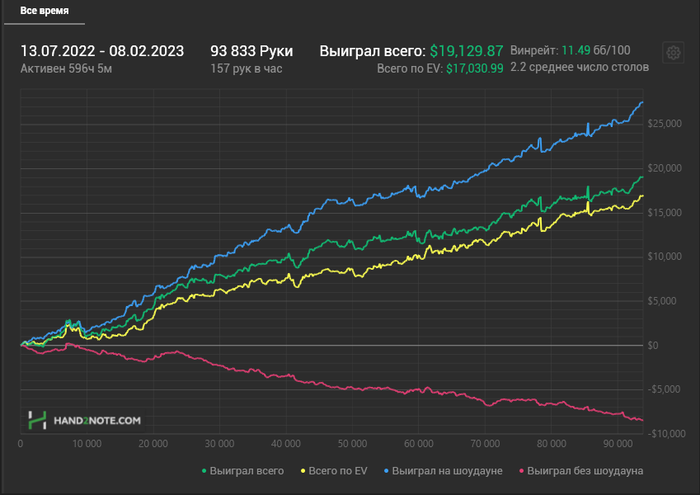Image resolution: width=700 pixels, height=495 pixels.
Task: Open the graph settings gear icon
Action: click(x=673, y=53)
